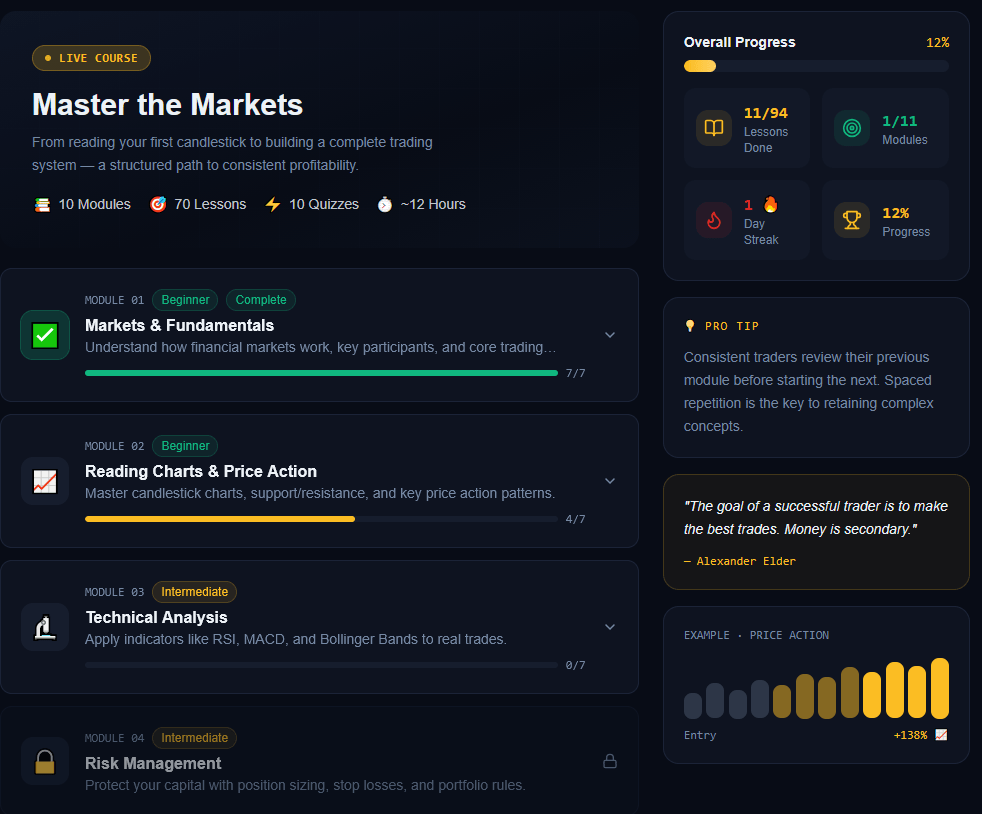Click the flame icon for Day Streak

click(714, 220)
